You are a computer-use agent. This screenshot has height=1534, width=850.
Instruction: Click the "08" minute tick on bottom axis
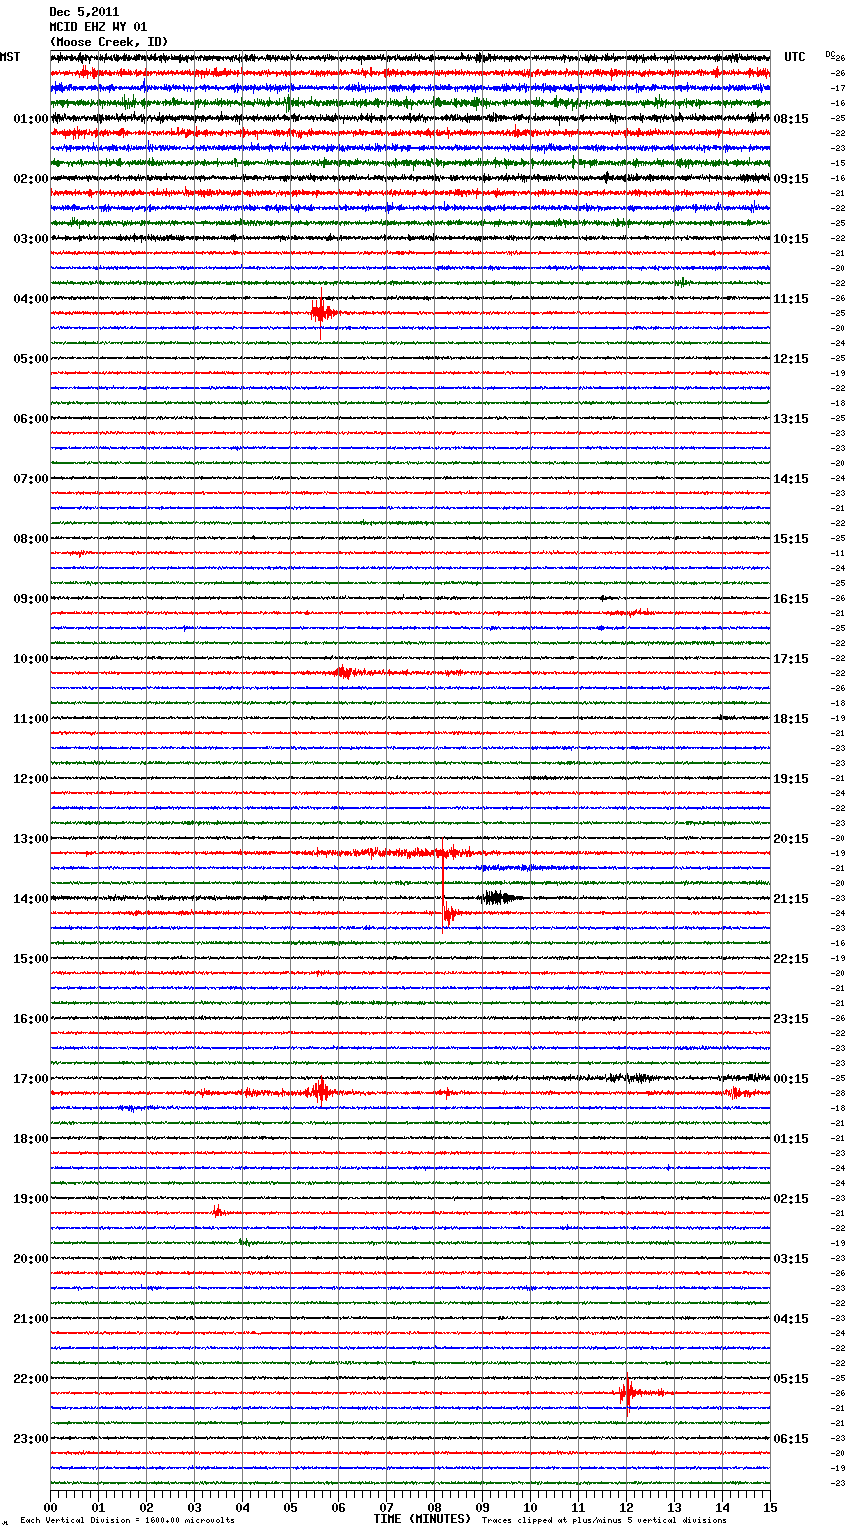pos(434,1507)
